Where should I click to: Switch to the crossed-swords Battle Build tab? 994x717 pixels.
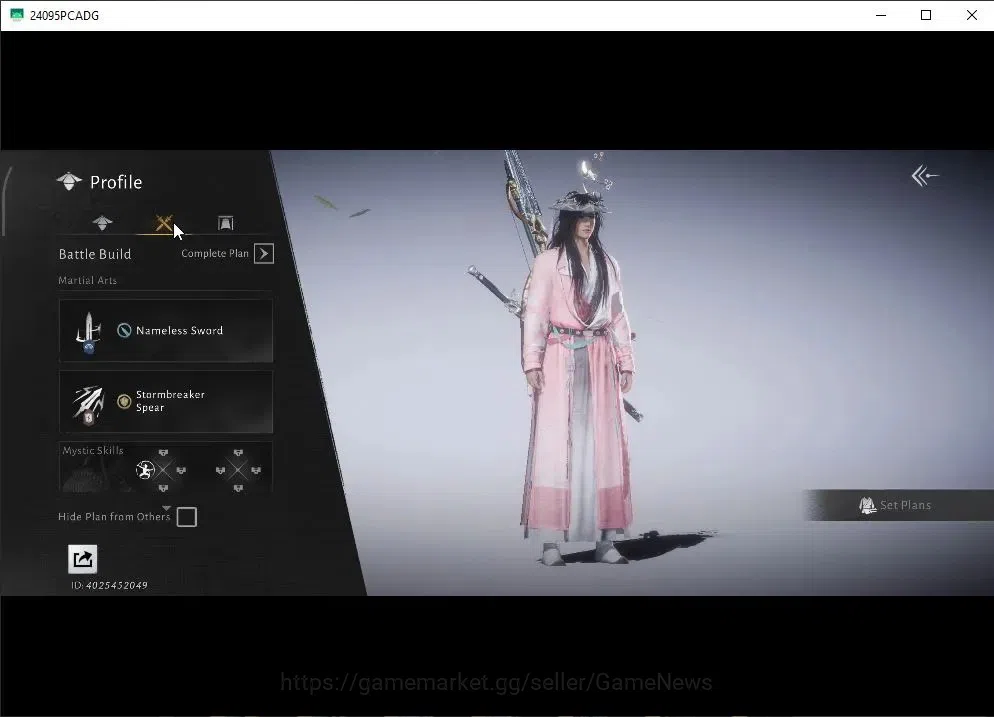click(164, 223)
